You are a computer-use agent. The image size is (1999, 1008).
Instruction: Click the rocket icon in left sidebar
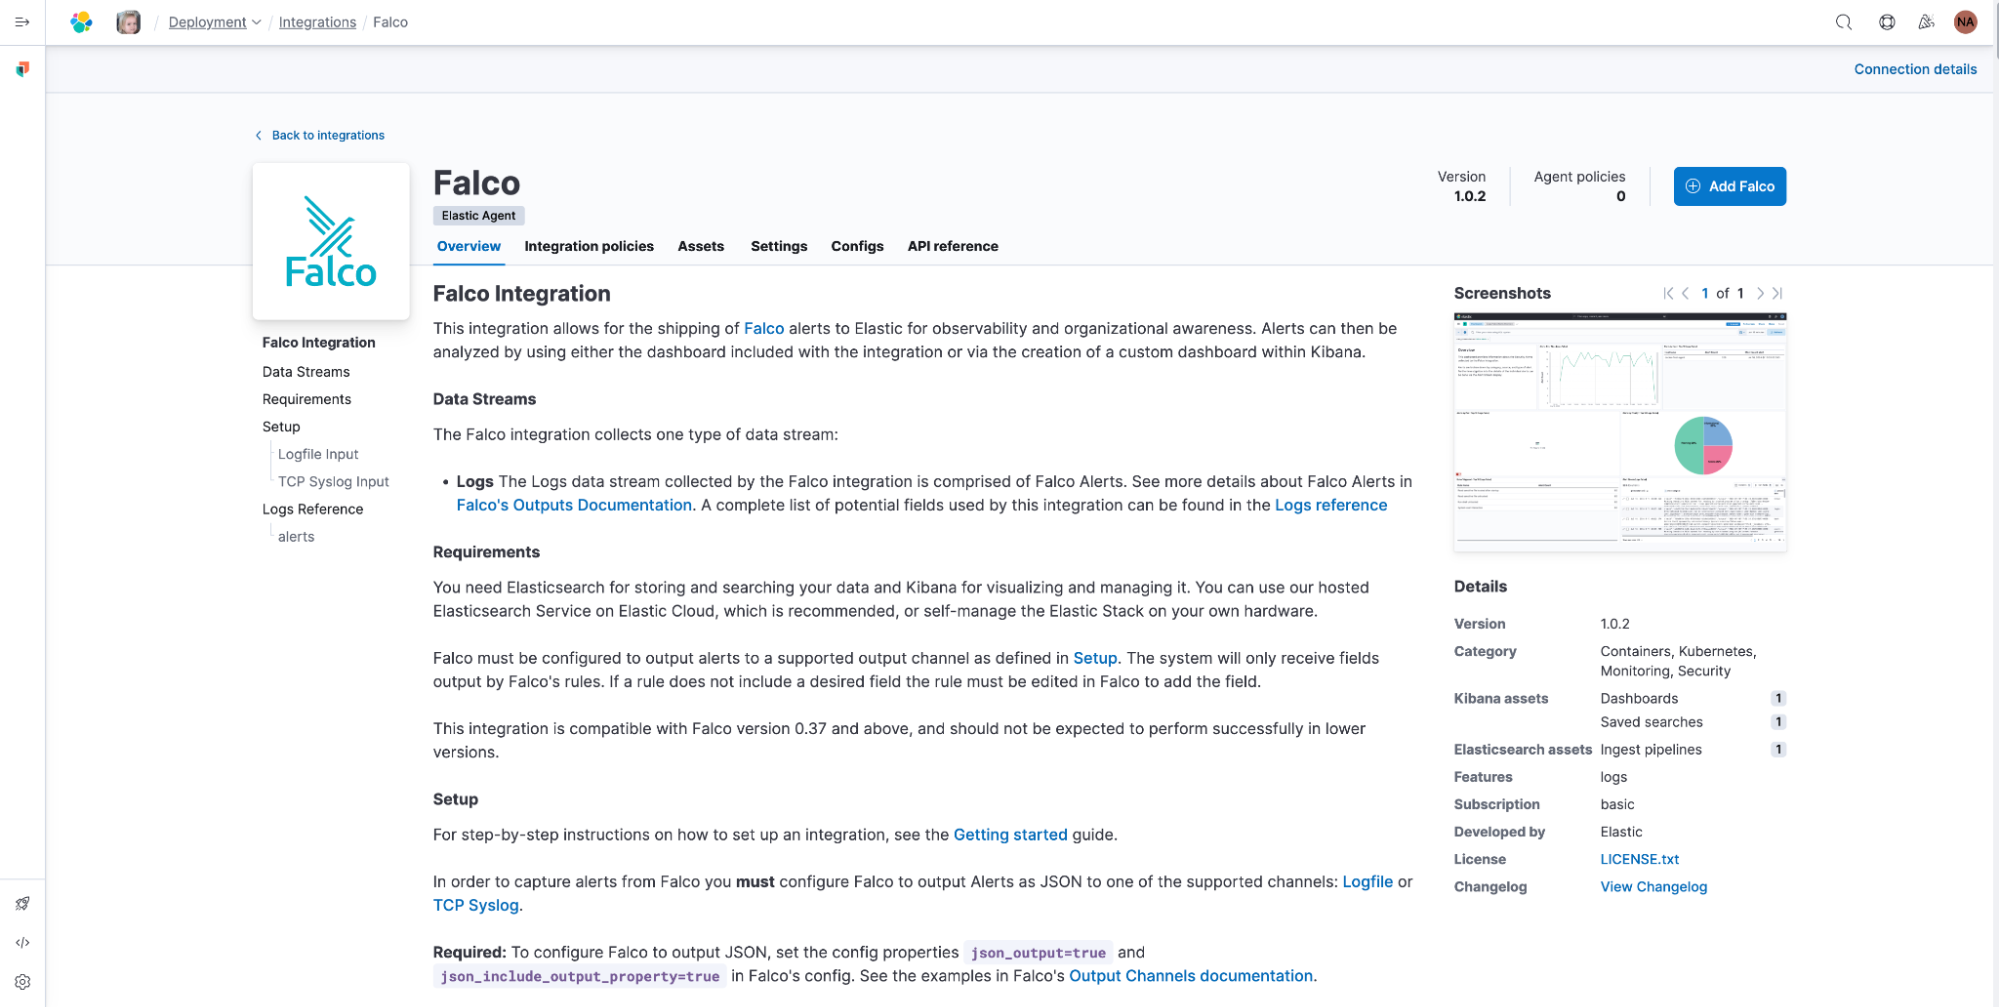22,903
